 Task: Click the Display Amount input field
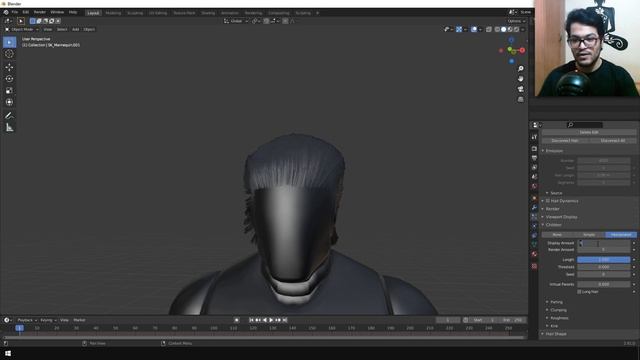604,243
